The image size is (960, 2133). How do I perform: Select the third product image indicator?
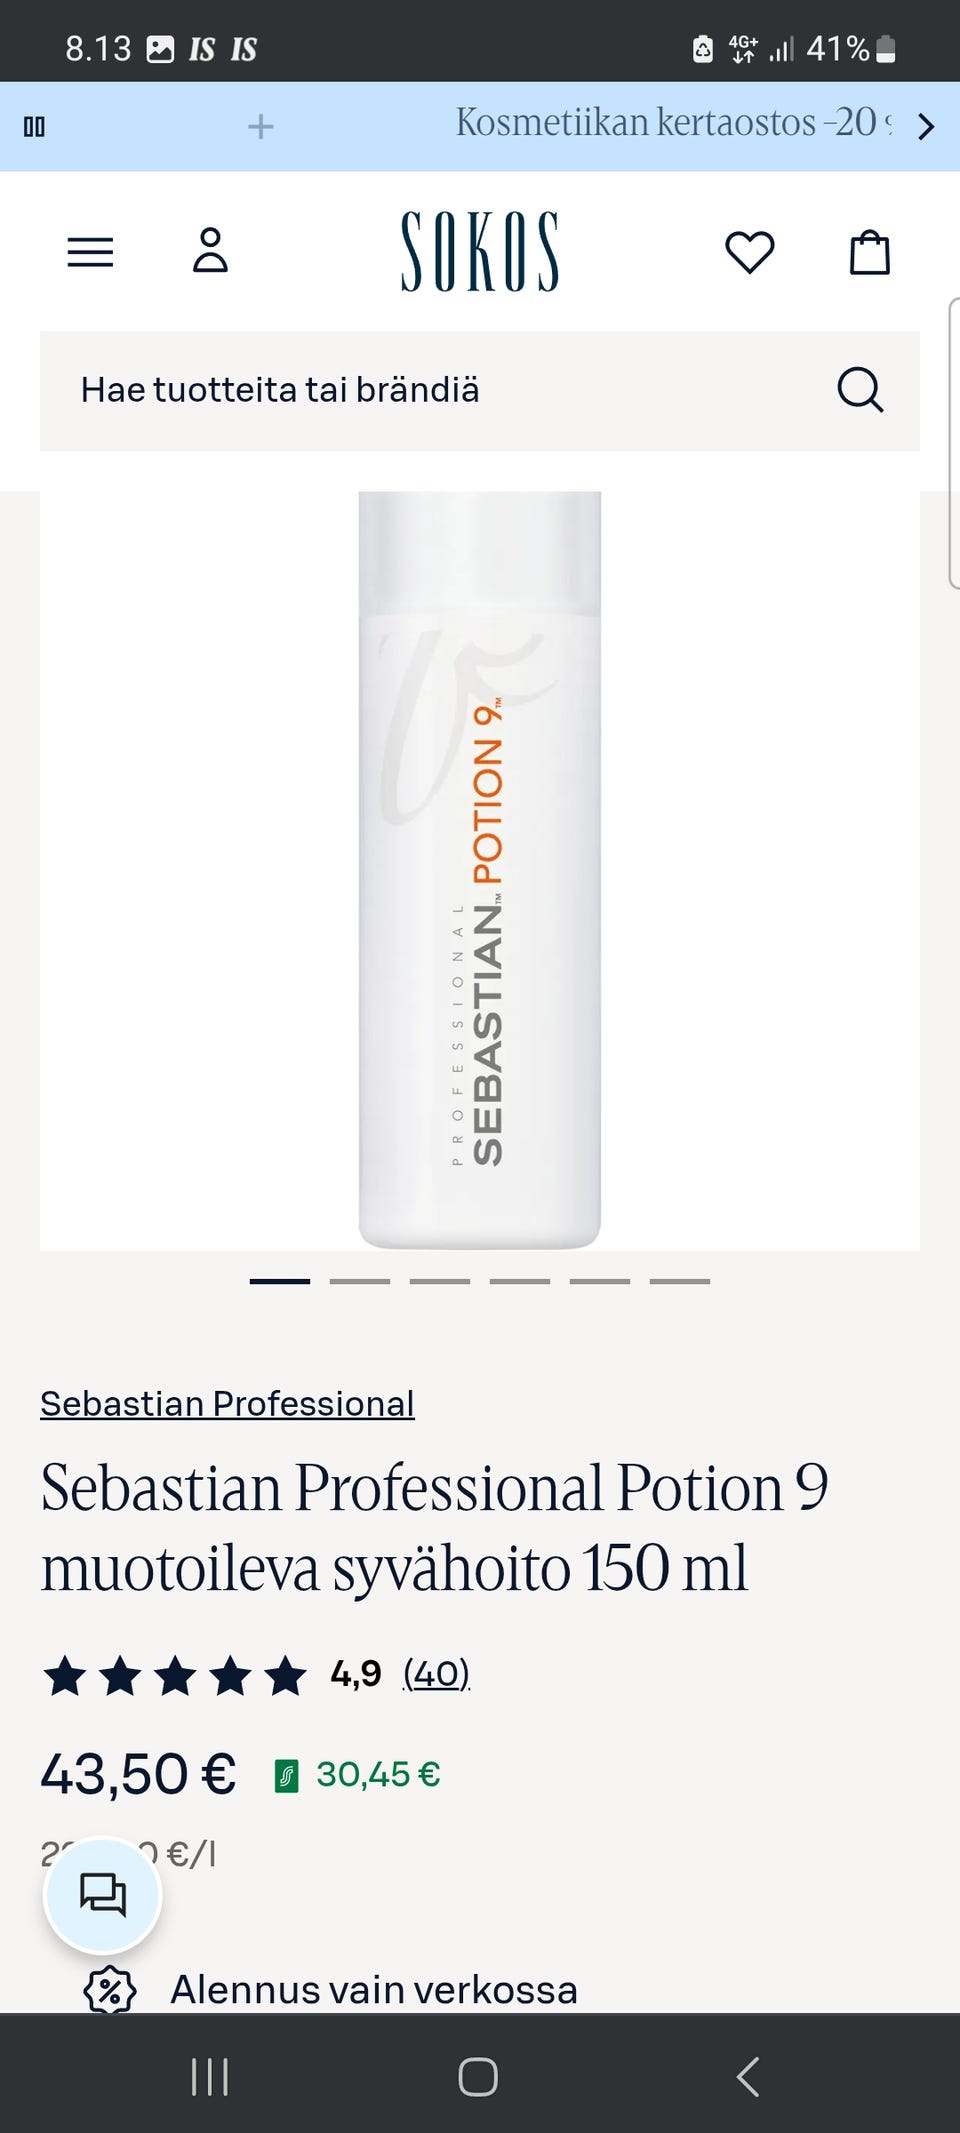pyautogui.click(x=440, y=1281)
